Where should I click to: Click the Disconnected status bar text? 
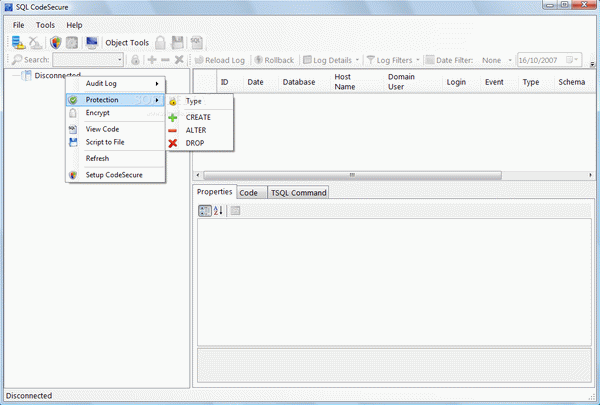(x=29, y=396)
